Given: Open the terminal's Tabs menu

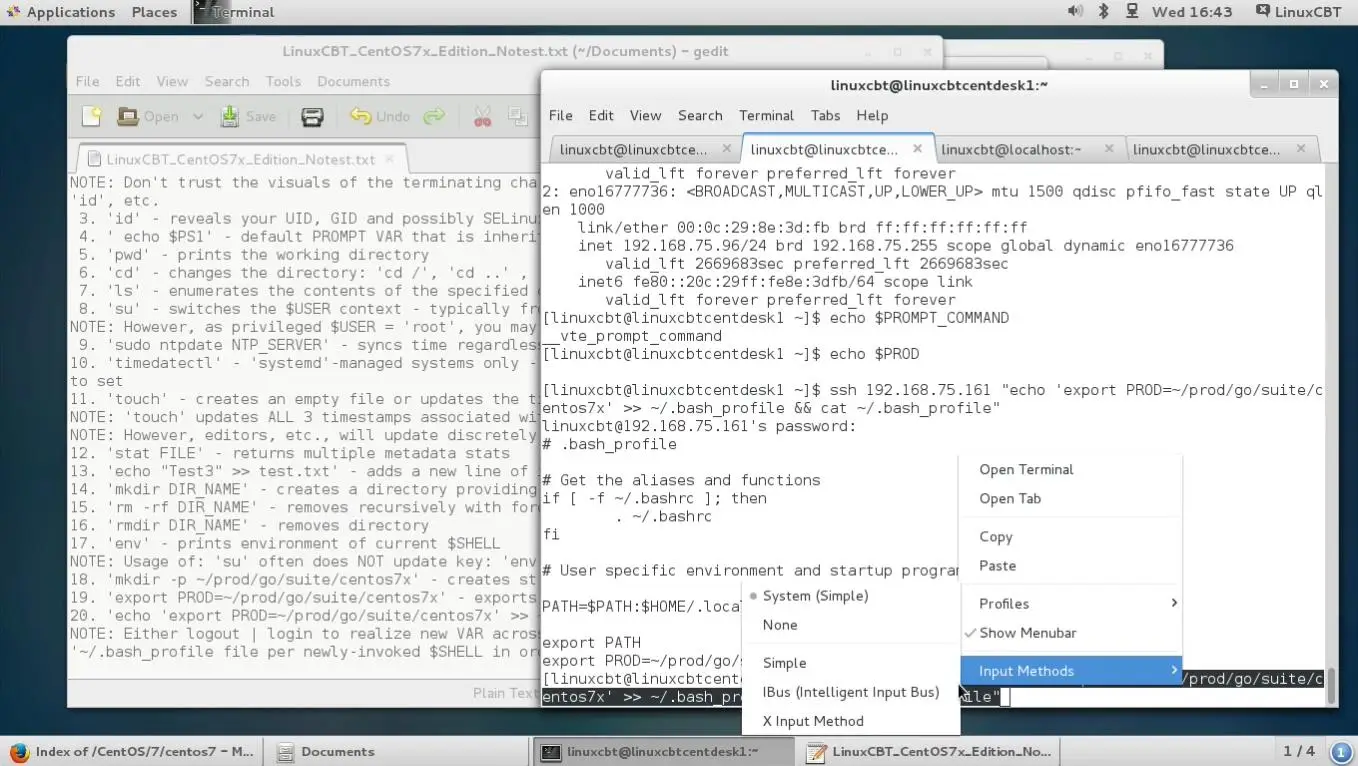Looking at the screenshot, I should point(825,116).
